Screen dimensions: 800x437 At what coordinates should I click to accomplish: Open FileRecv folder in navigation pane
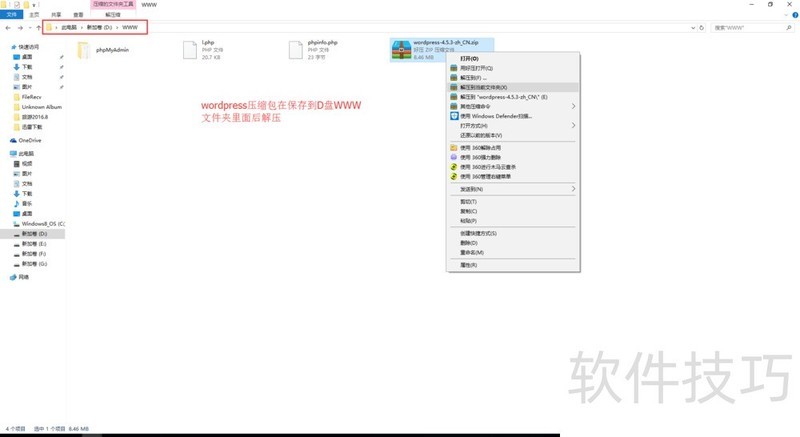point(31,97)
